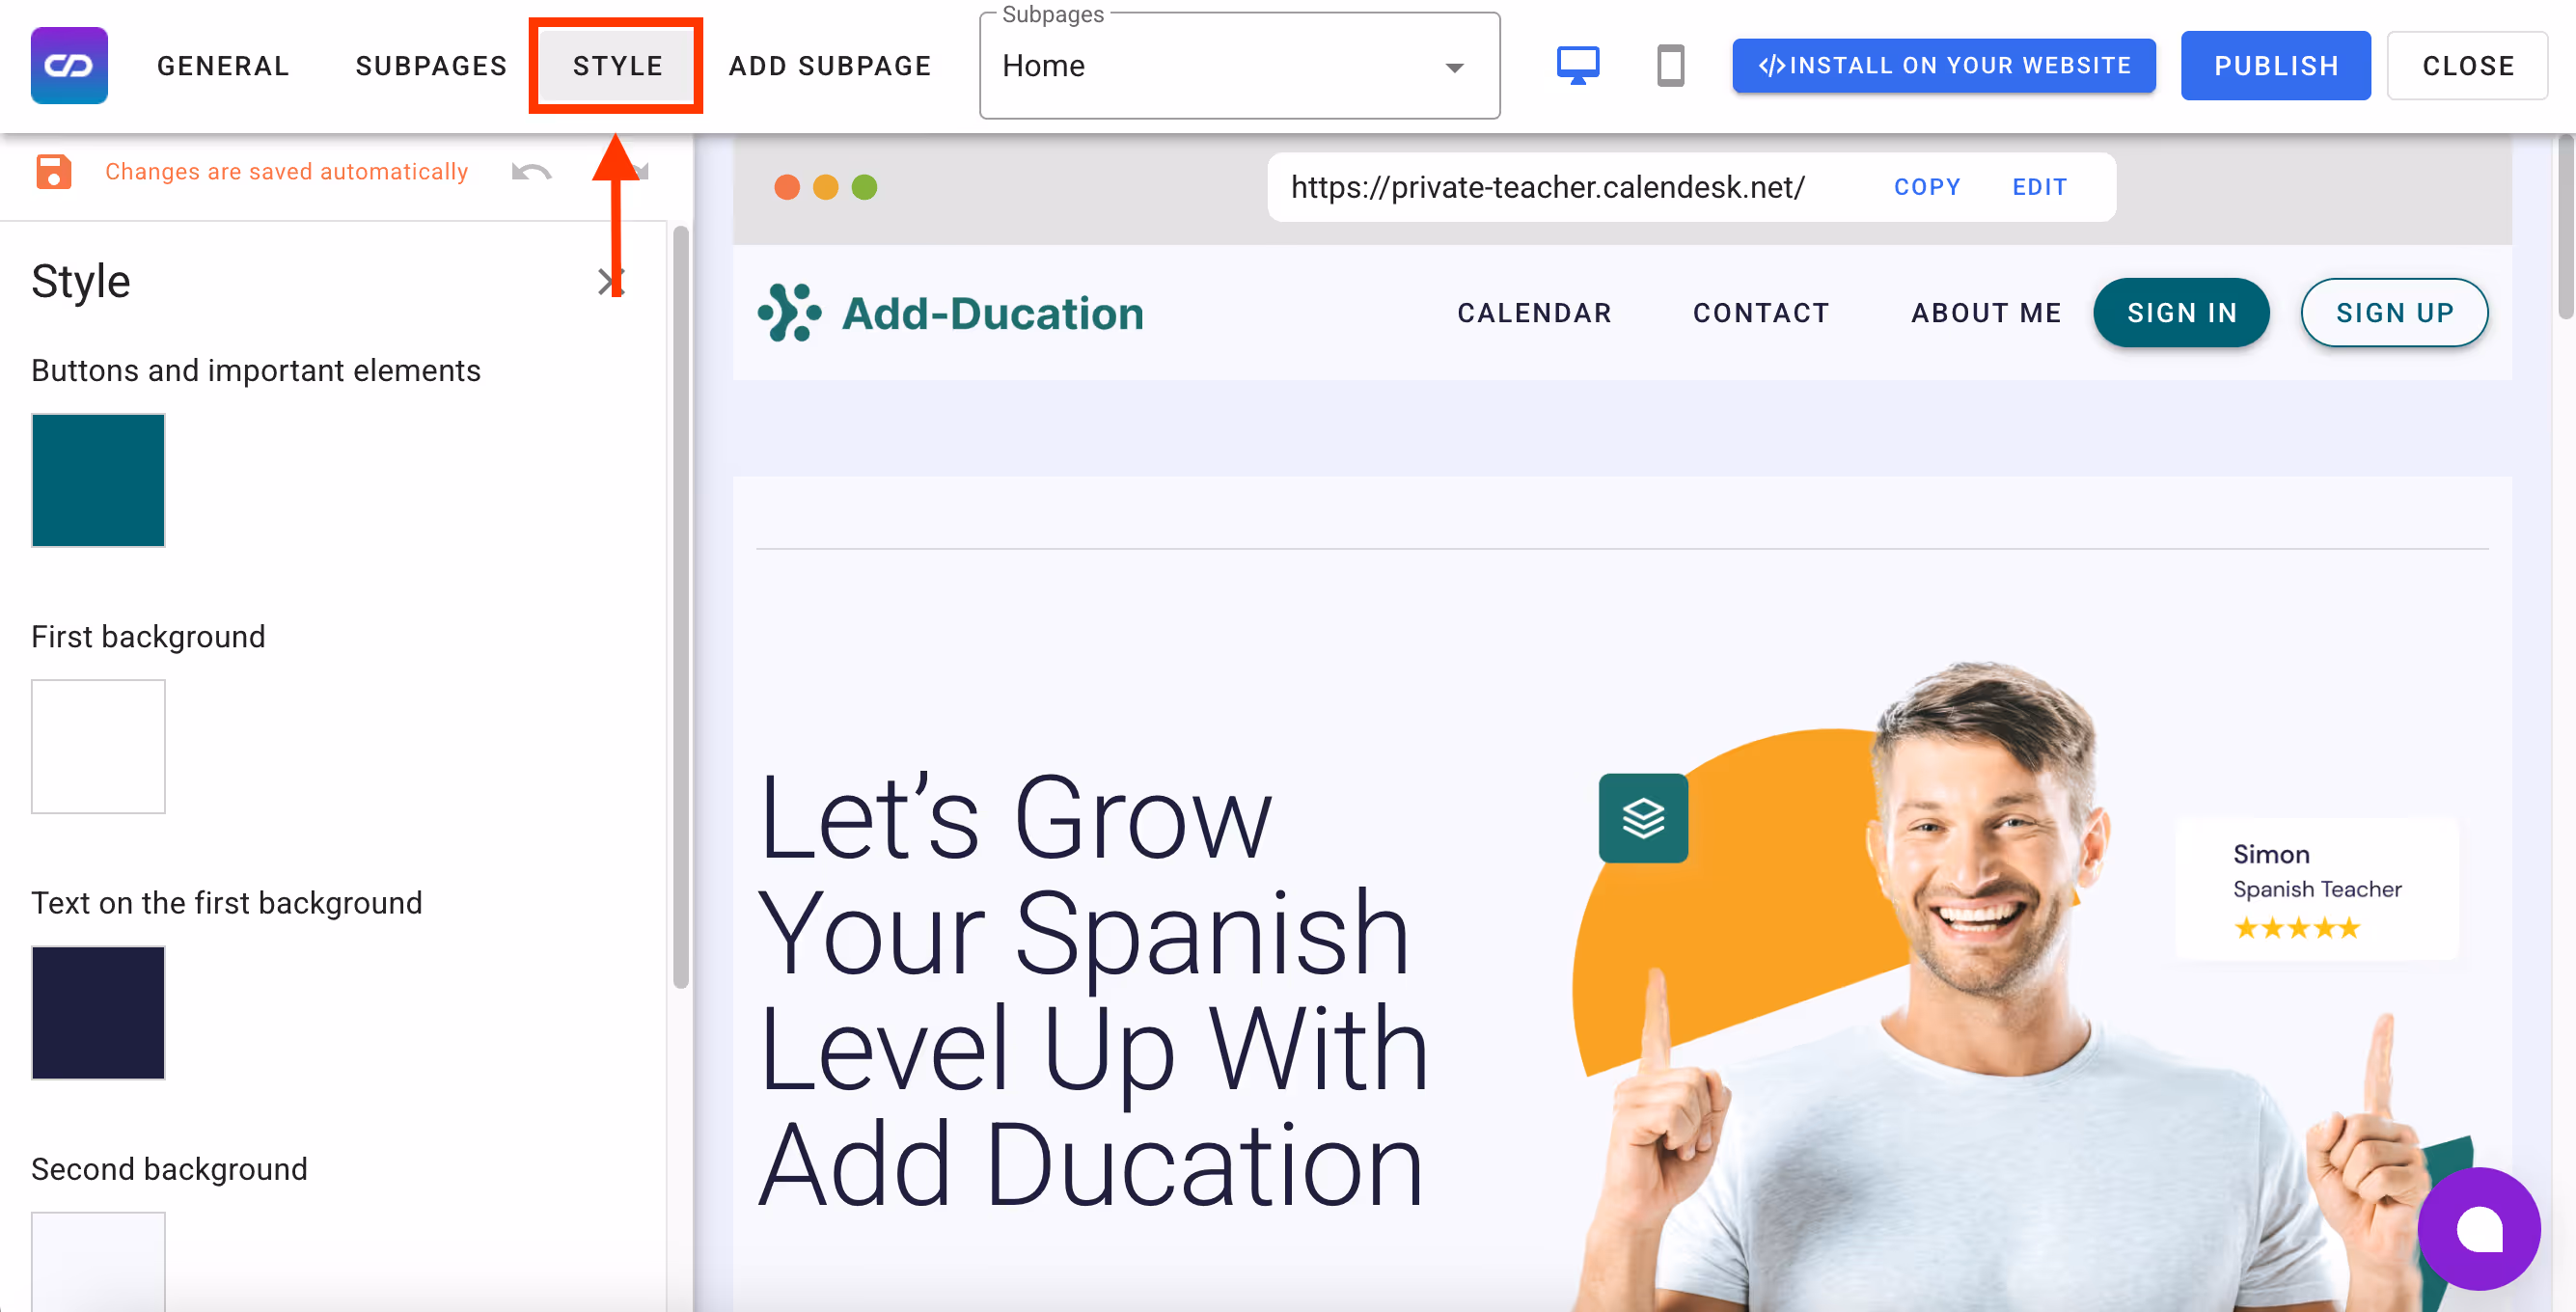Pick the Text on first background color
This screenshot has width=2576, height=1312.
(x=98, y=1012)
